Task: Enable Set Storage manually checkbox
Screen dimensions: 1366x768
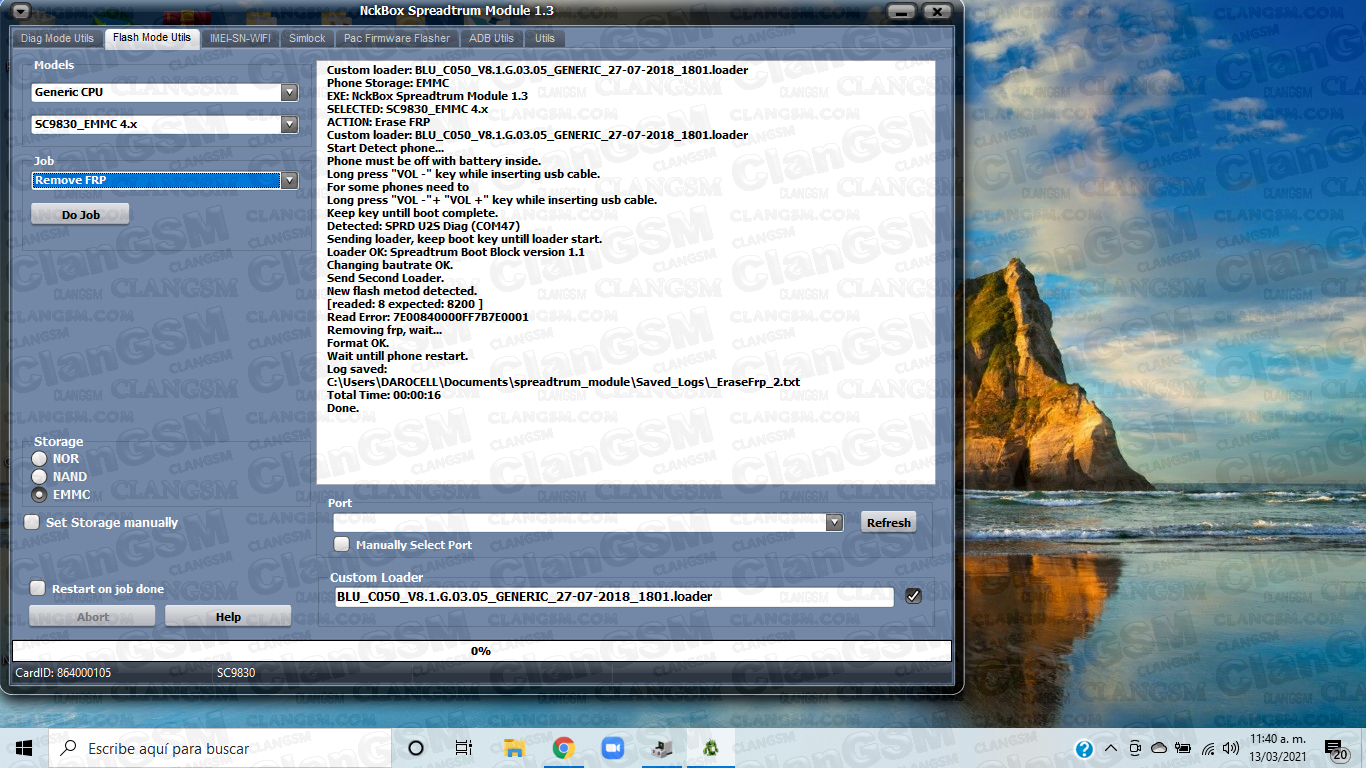Action: (32, 522)
